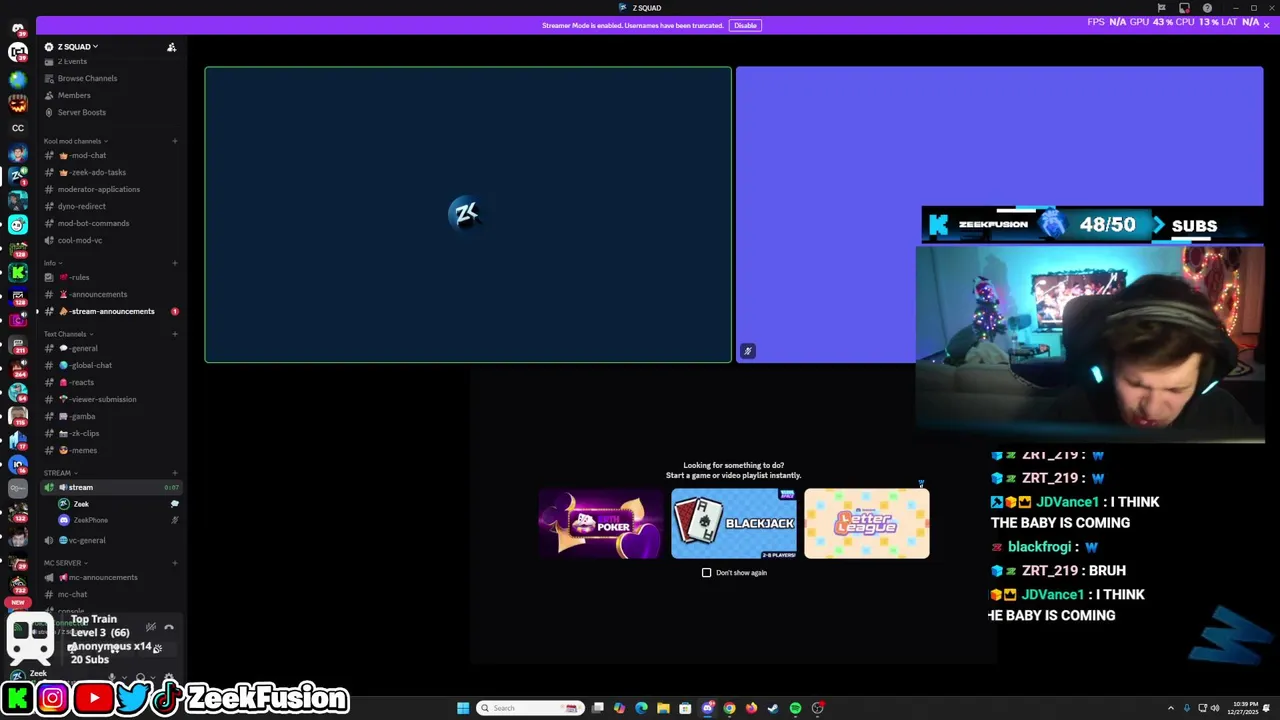Open the dyno-redirect channel
This screenshot has width=1280, height=720.
point(81,206)
